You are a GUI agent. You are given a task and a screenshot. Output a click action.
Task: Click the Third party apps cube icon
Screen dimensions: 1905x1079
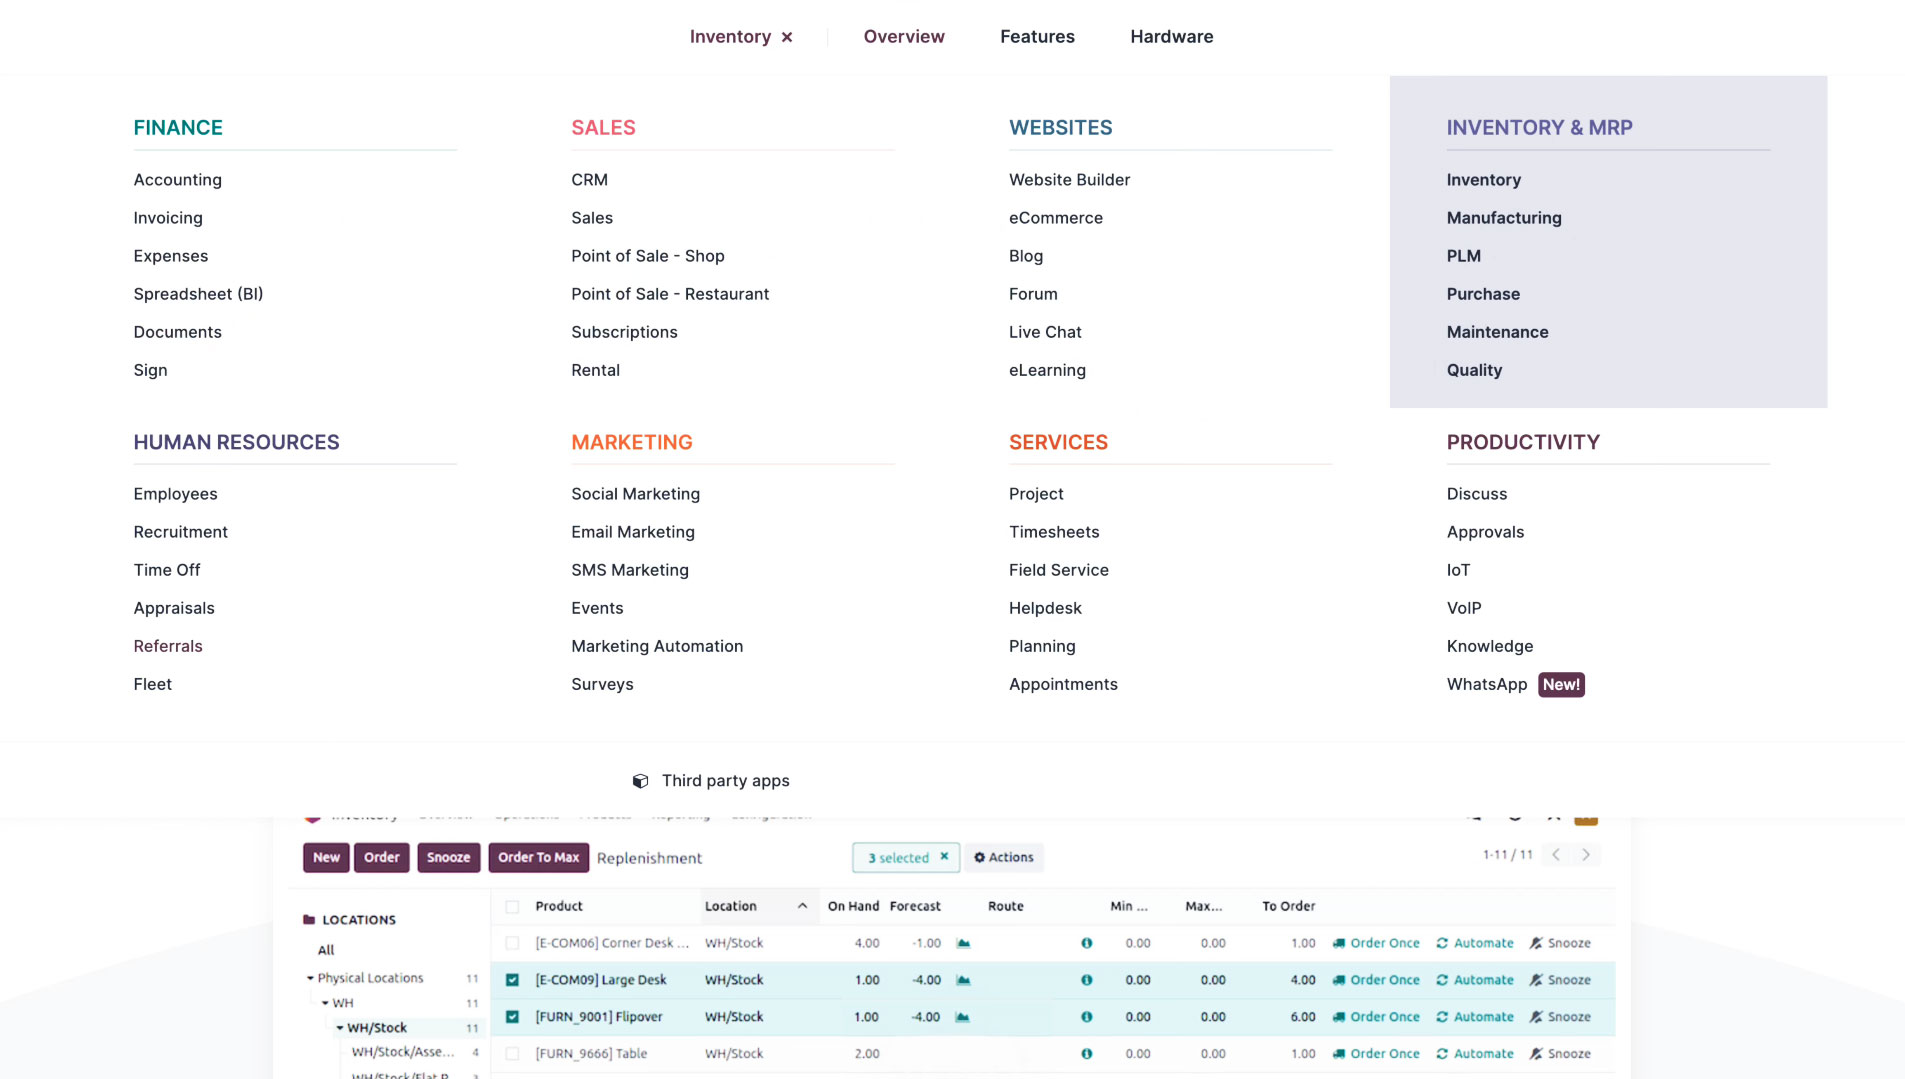(x=641, y=781)
